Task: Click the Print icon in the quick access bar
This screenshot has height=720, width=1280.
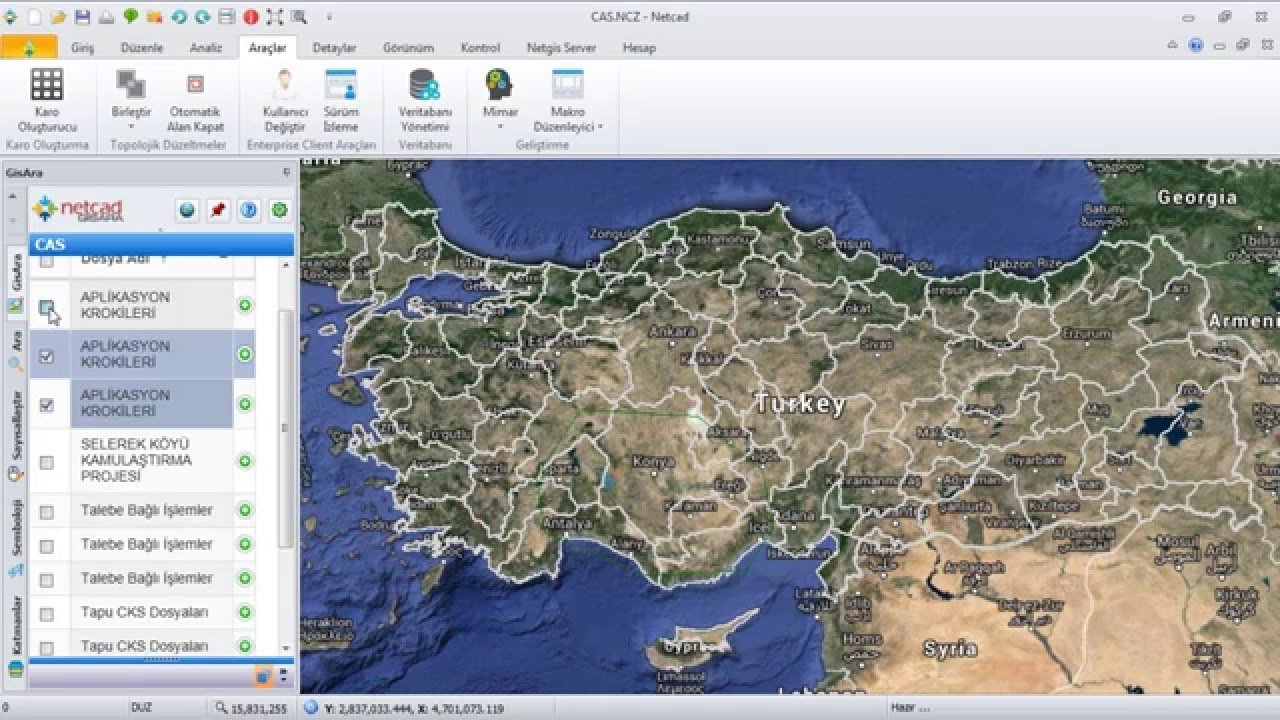Action: 106,17
